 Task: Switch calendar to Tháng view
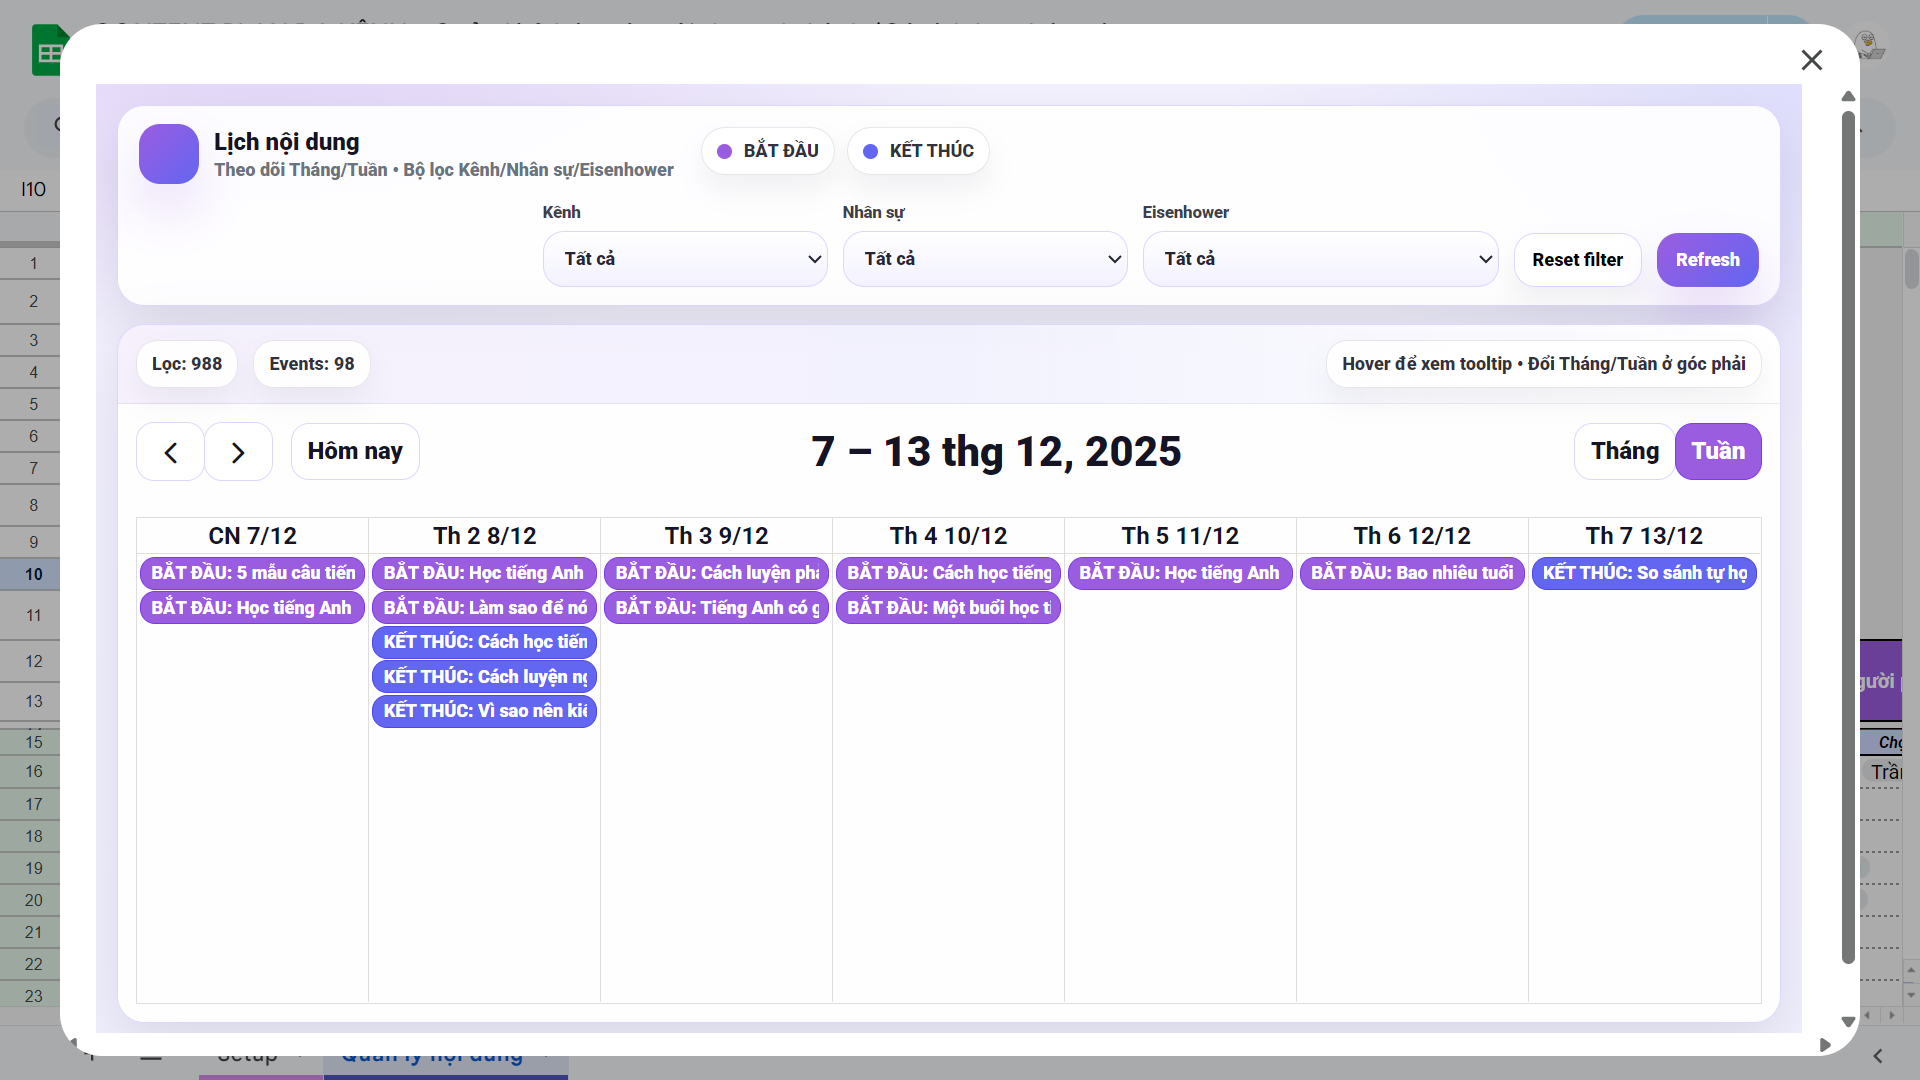coord(1624,451)
